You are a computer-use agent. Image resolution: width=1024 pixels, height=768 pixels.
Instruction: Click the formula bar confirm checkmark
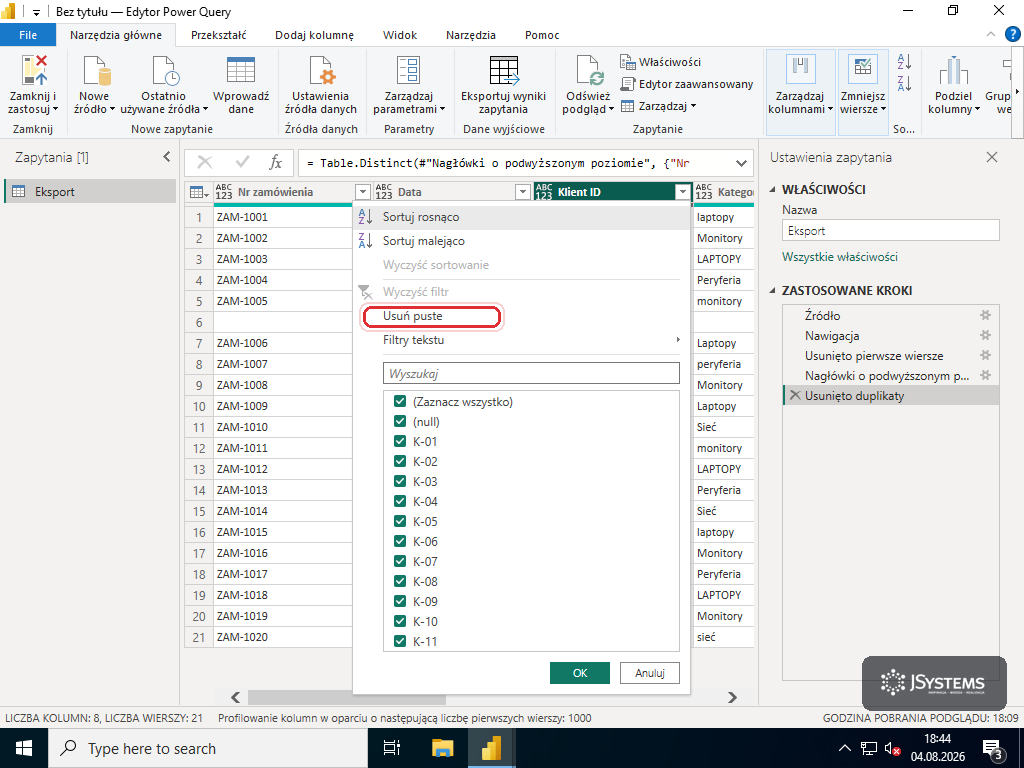point(242,162)
